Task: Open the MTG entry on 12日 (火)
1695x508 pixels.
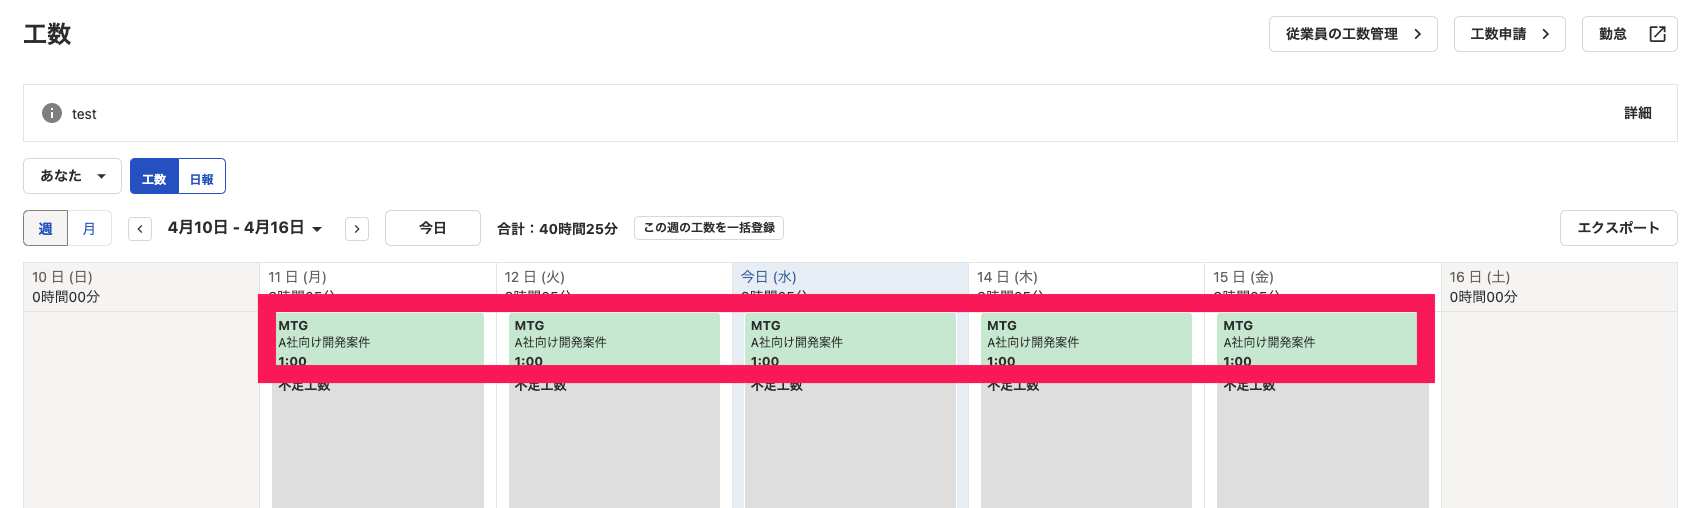Action: (x=616, y=340)
